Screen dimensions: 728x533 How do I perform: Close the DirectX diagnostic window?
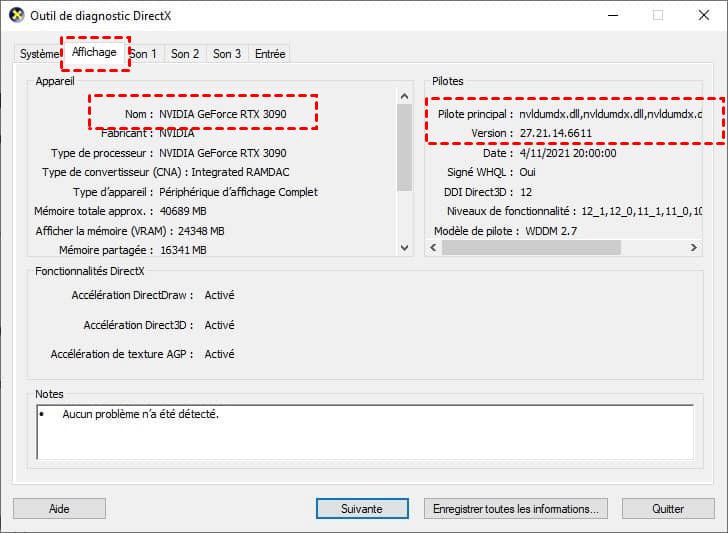pyautogui.click(x=704, y=15)
